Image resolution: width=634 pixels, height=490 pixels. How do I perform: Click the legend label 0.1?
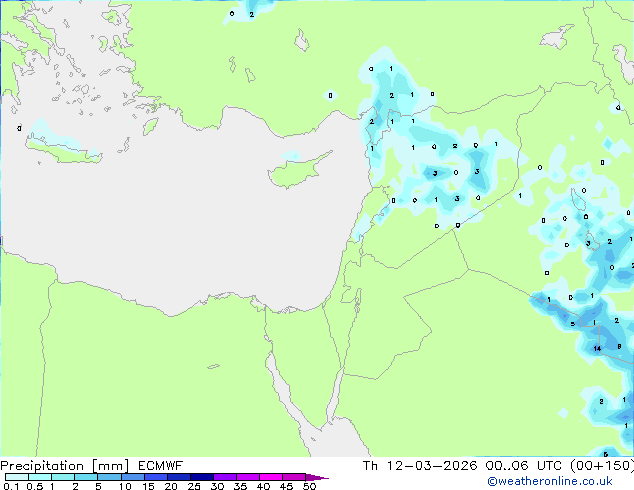(11, 486)
